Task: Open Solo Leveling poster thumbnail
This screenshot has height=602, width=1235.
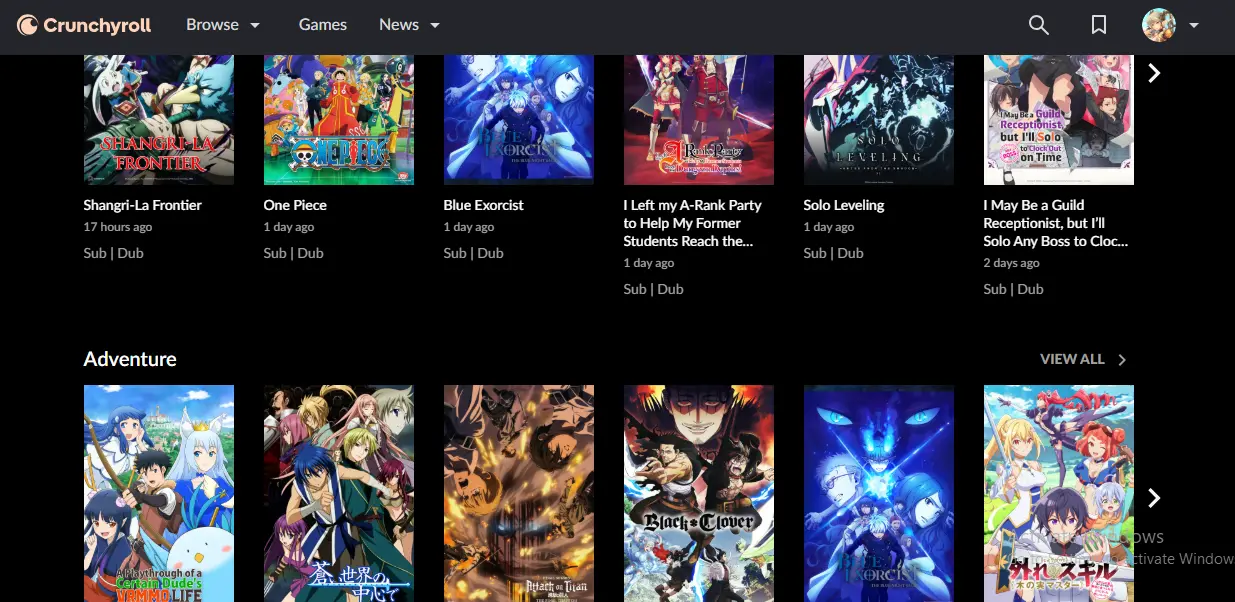Action: click(879, 119)
